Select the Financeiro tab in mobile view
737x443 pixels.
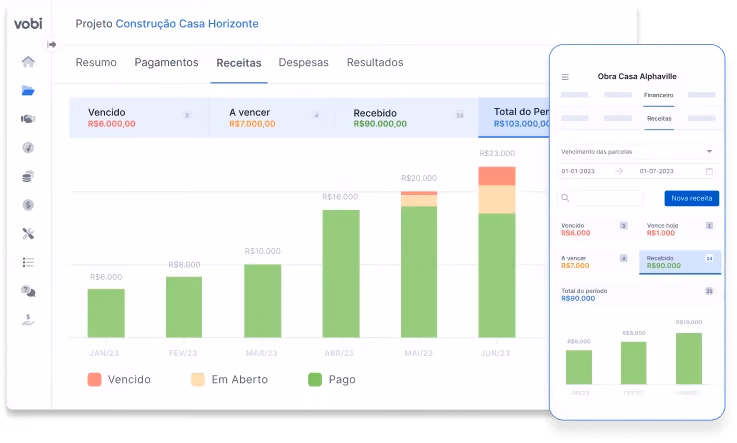(659, 95)
